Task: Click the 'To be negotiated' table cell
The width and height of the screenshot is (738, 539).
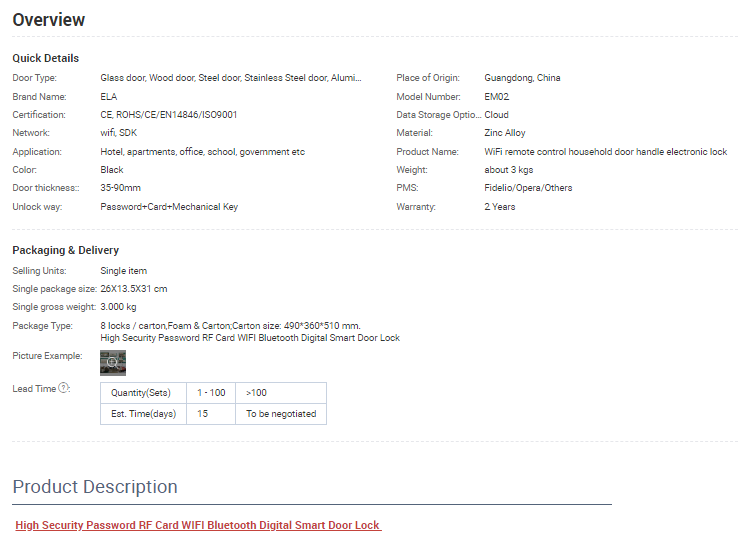Action: coord(280,413)
